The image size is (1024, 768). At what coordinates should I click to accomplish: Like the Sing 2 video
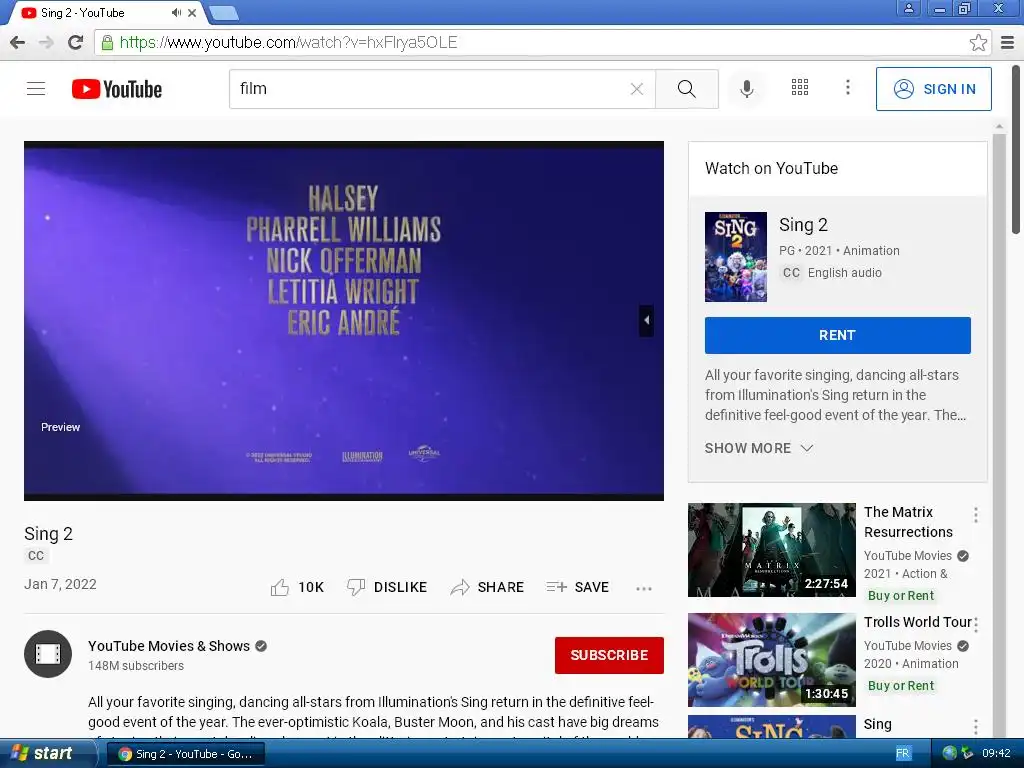click(297, 587)
